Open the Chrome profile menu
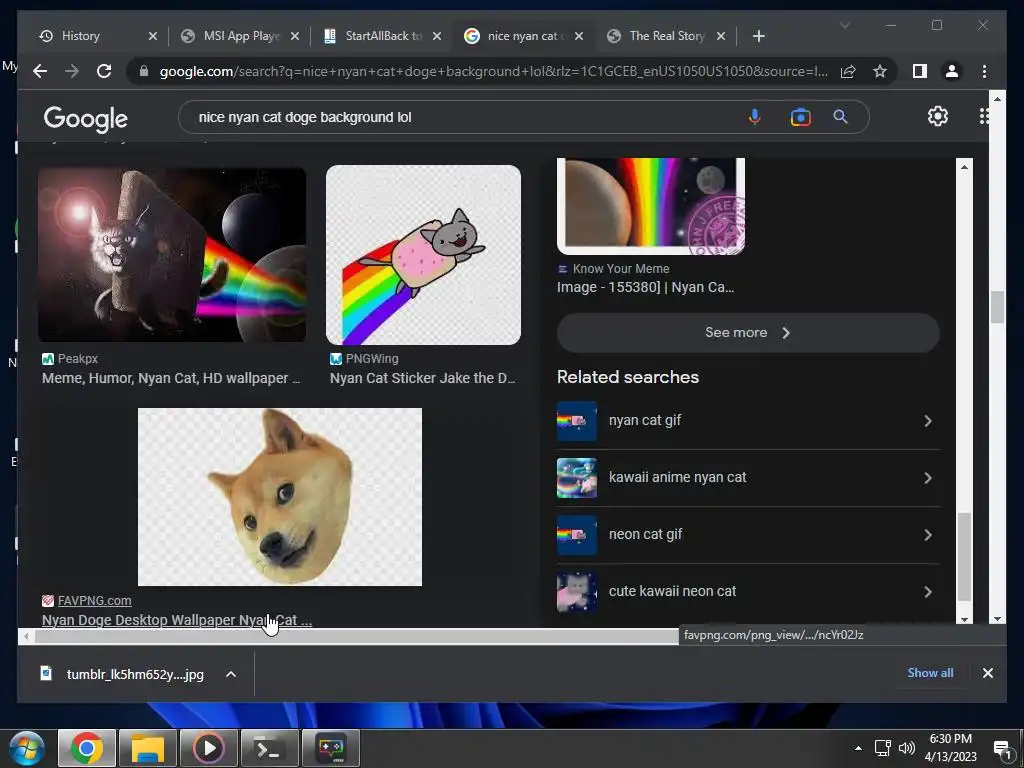The height and width of the screenshot is (768, 1024). click(x=952, y=71)
